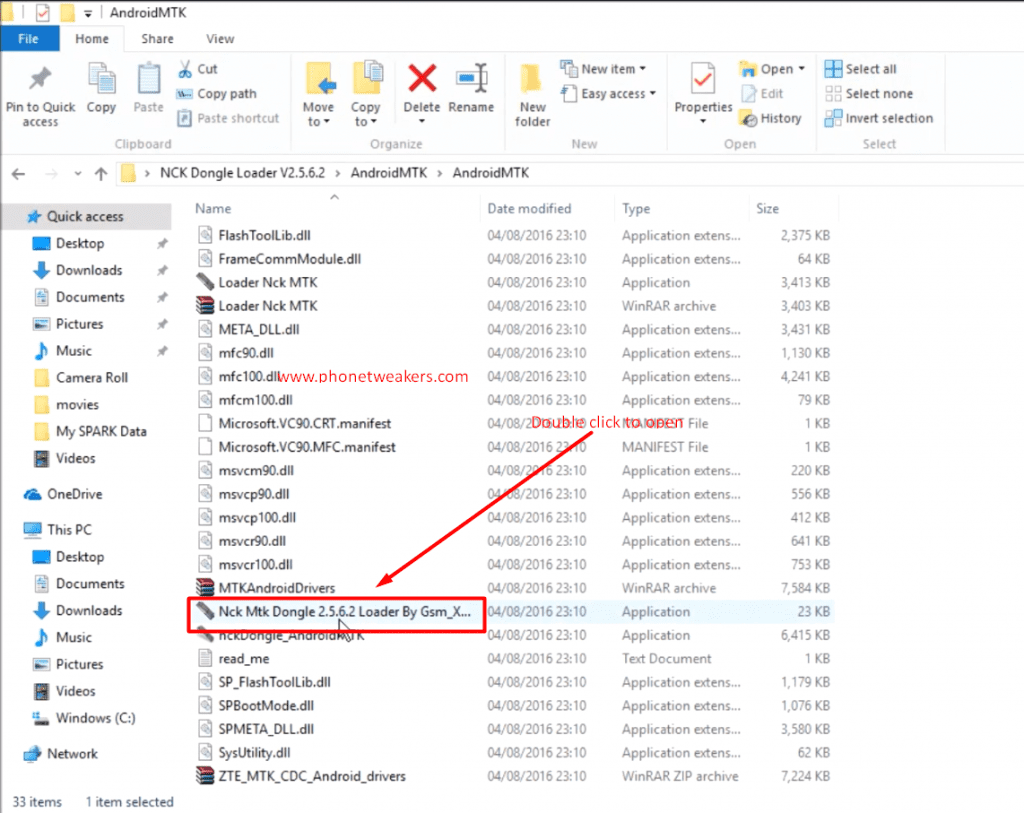Image resolution: width=1024 pixels, height=813 pixels.
Task: Select SysUtility.dll file
Action: pyautogui.click(x=254, y=752)
